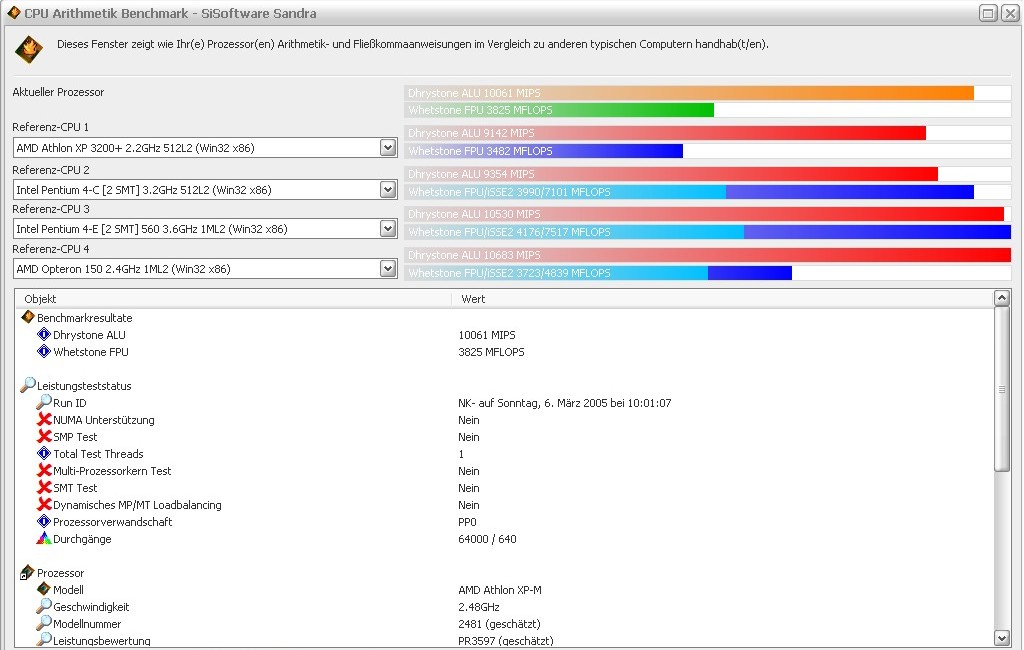Image resolution: width=1024 pixels, height=650 pixels.
Task: Click the SiSoftware Sandra title bar icon
Action: 14,12
